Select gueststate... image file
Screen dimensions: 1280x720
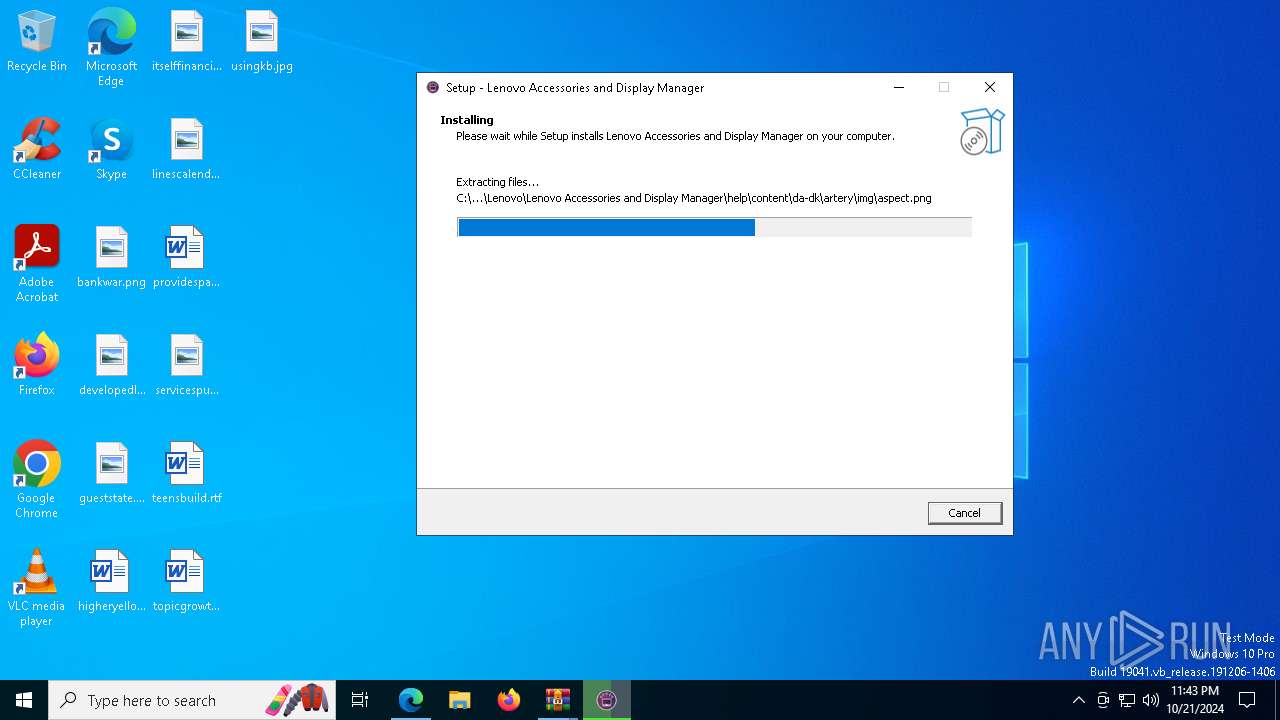pyautogui.click(x=111, y=474)
